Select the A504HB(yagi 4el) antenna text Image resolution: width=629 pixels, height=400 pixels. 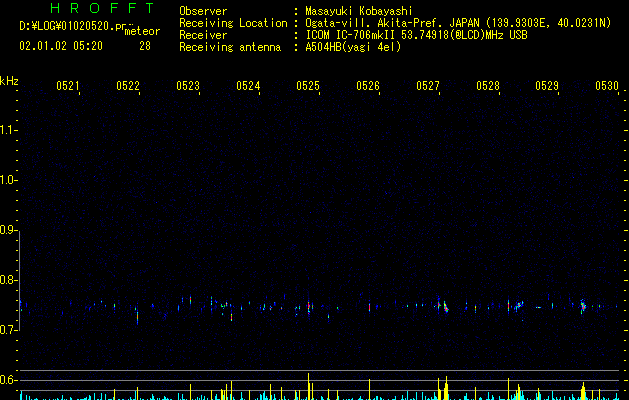point(353,47)
